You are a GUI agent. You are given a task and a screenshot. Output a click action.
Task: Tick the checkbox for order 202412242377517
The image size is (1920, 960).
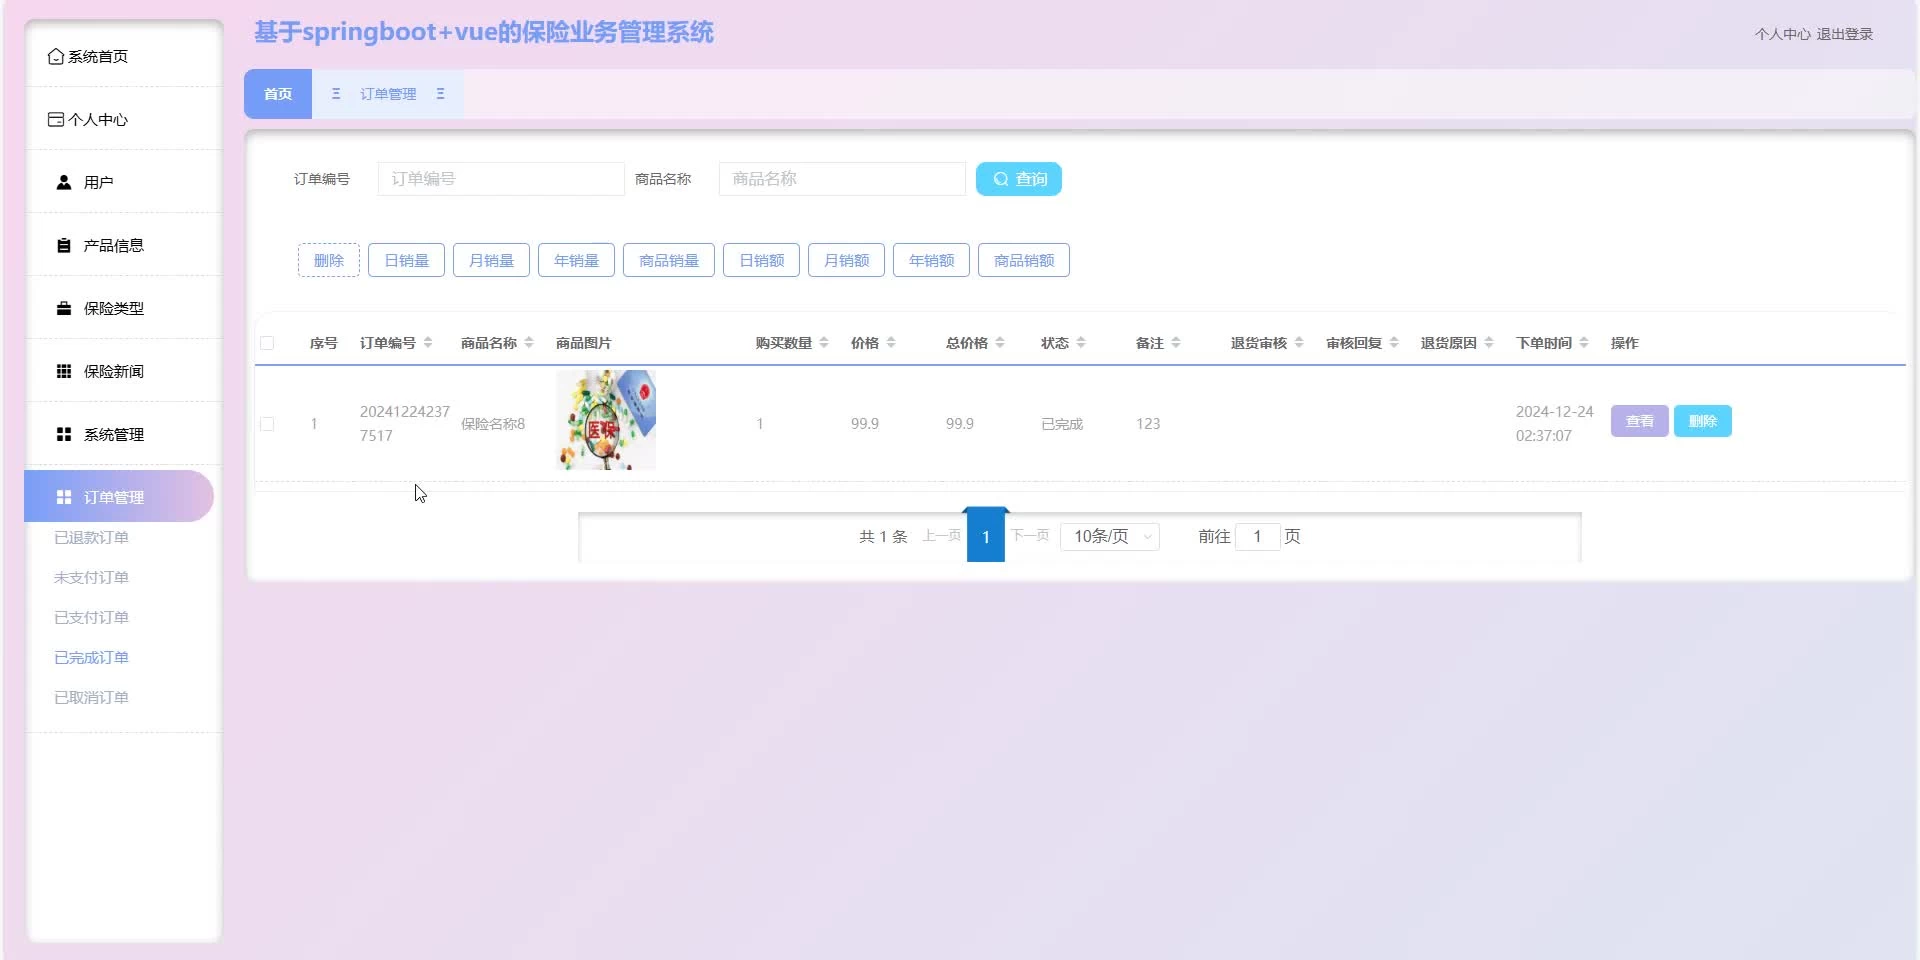point(267,424)
